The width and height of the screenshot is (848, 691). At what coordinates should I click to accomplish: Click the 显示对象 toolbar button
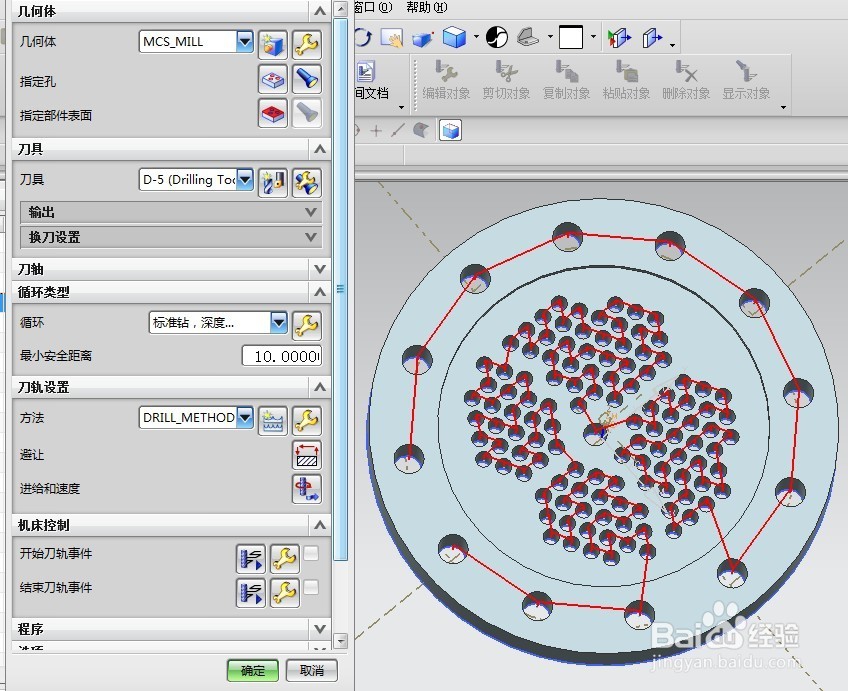[x=746, y=80]
